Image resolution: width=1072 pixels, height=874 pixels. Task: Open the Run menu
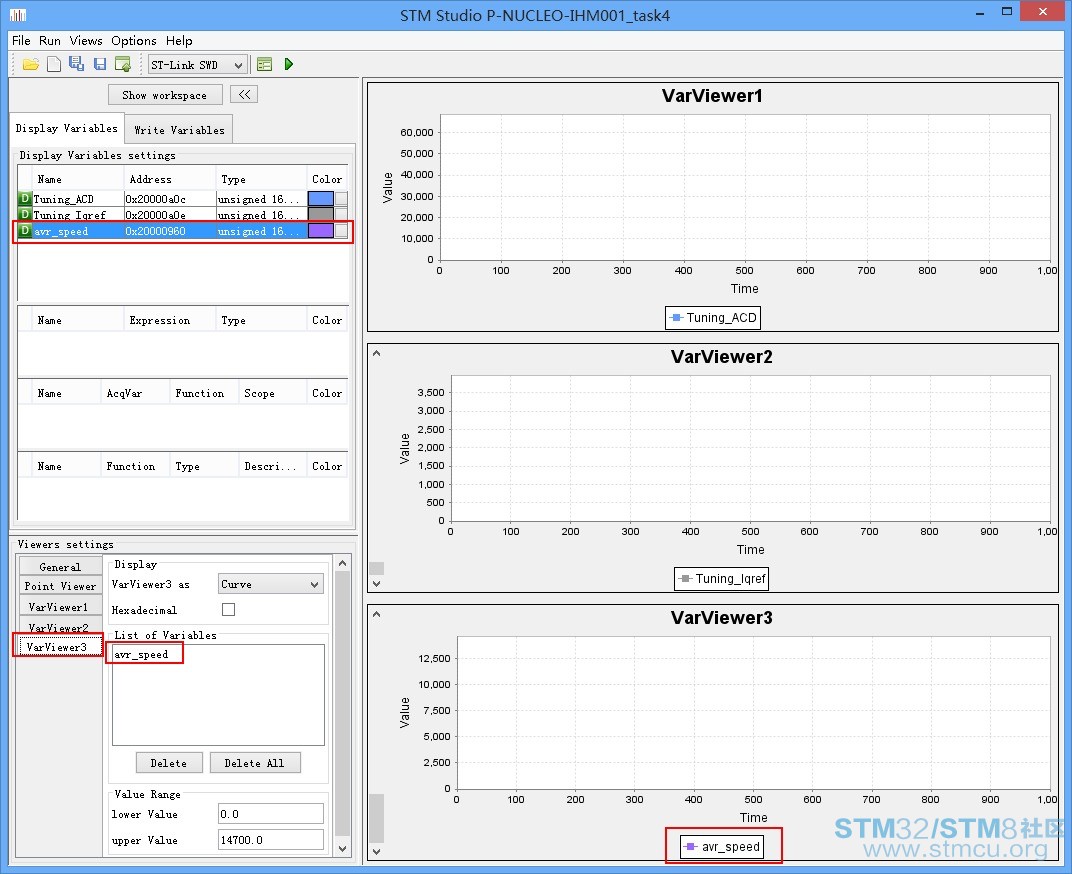(50, 40)
